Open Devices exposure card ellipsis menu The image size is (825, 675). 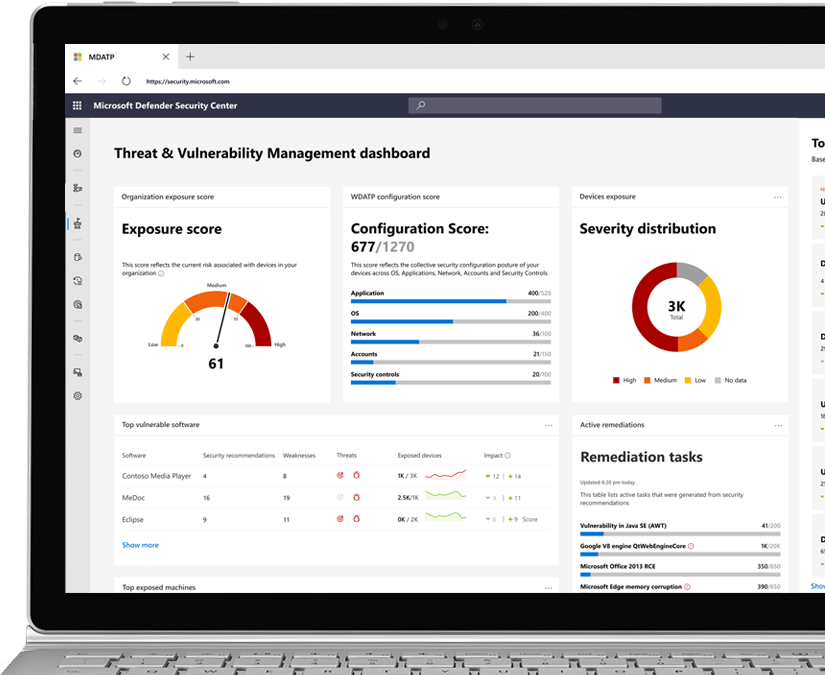tap(777, 197)
